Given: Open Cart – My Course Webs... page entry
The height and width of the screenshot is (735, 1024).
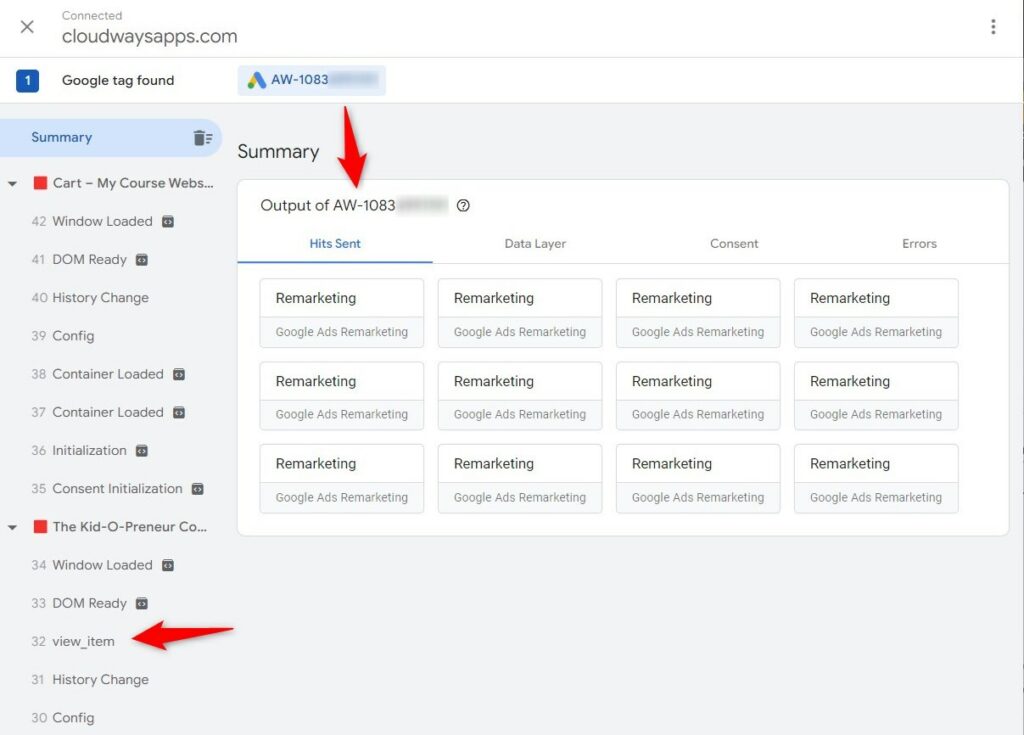Looking at the screenshot, I should [x=133, y=183].
